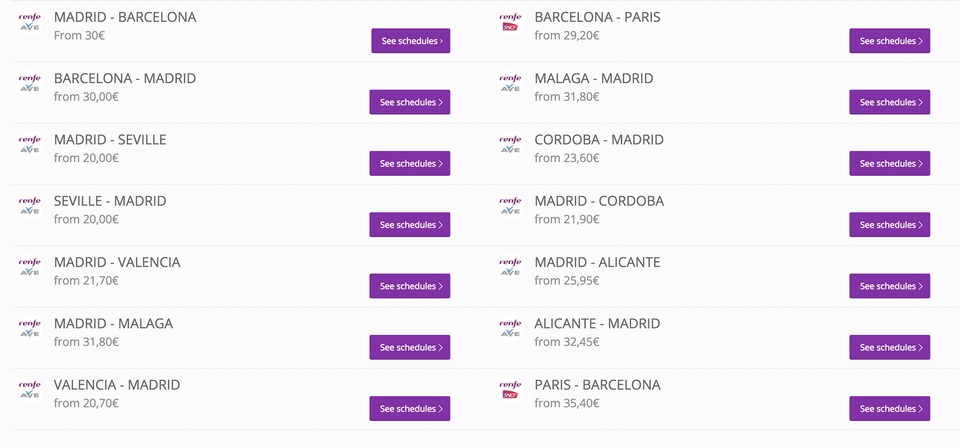Click Renfe AVE logo beside Madrid - Barcelona
Screen dimensions: 960x448
[x=29, y=22]
